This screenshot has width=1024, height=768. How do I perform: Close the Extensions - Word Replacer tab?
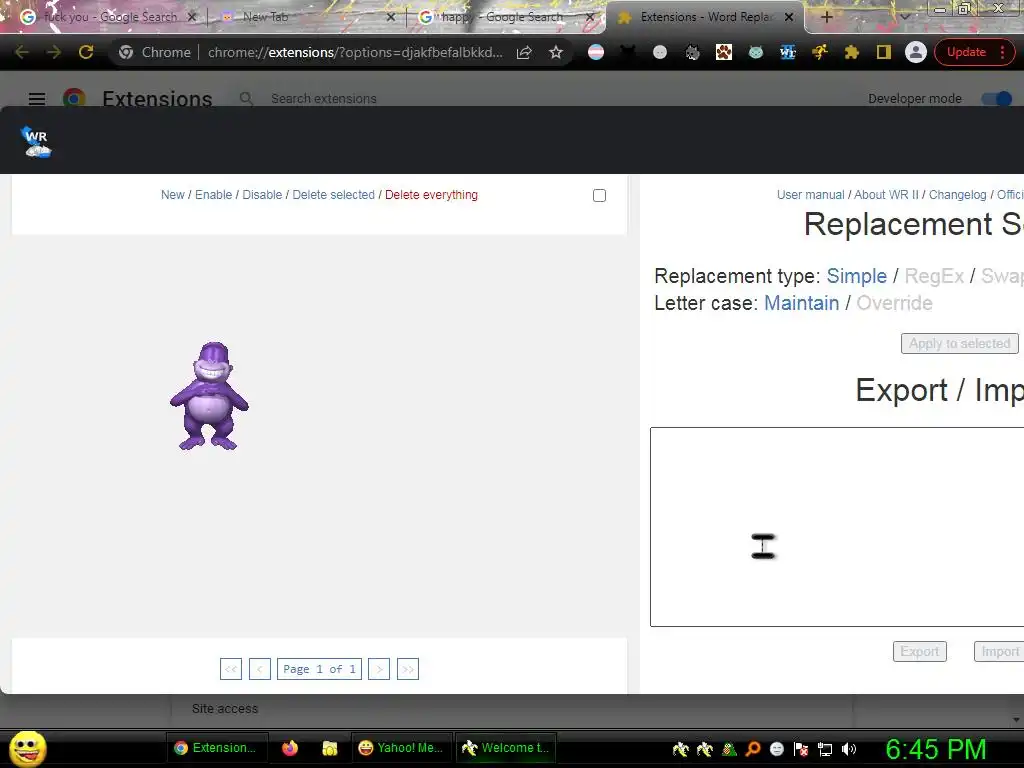789,17
